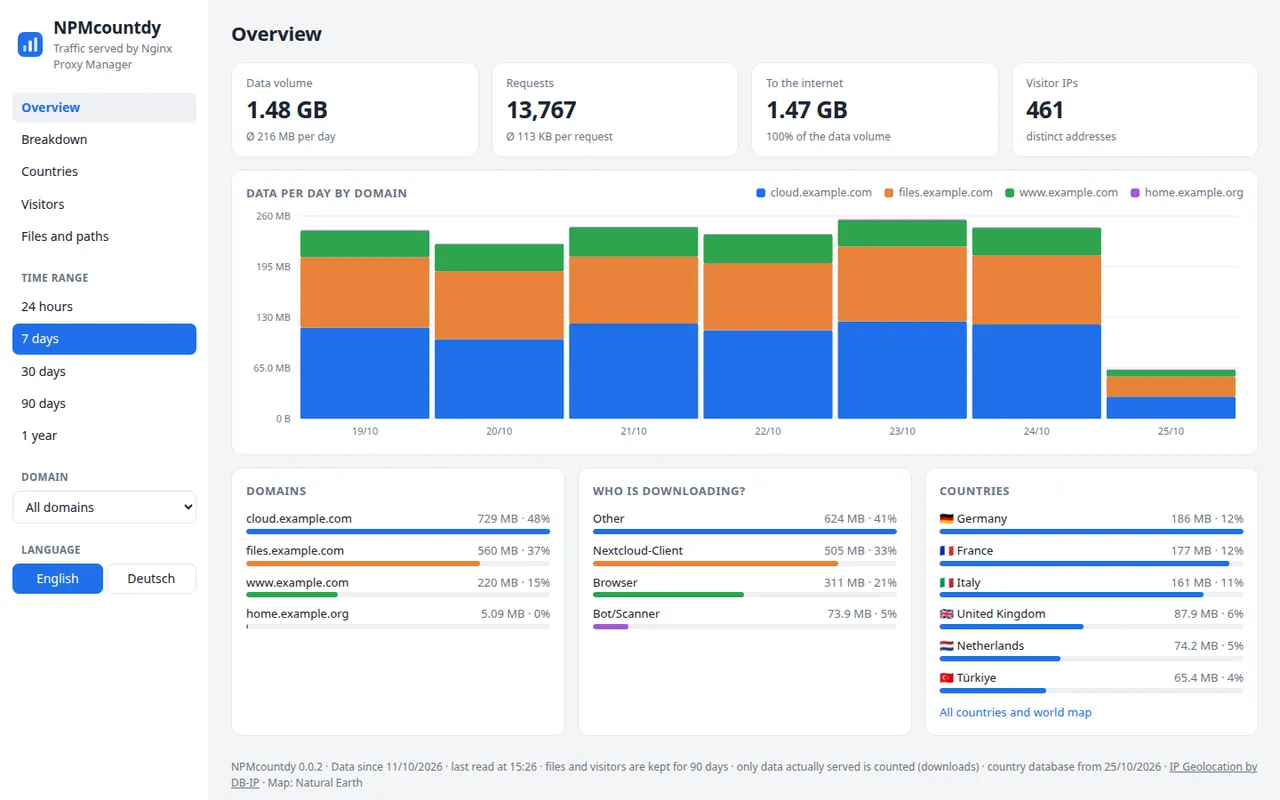1280x800 pixels.
Task: Click the Other row in Who is downloading
Action: point(745,524)
